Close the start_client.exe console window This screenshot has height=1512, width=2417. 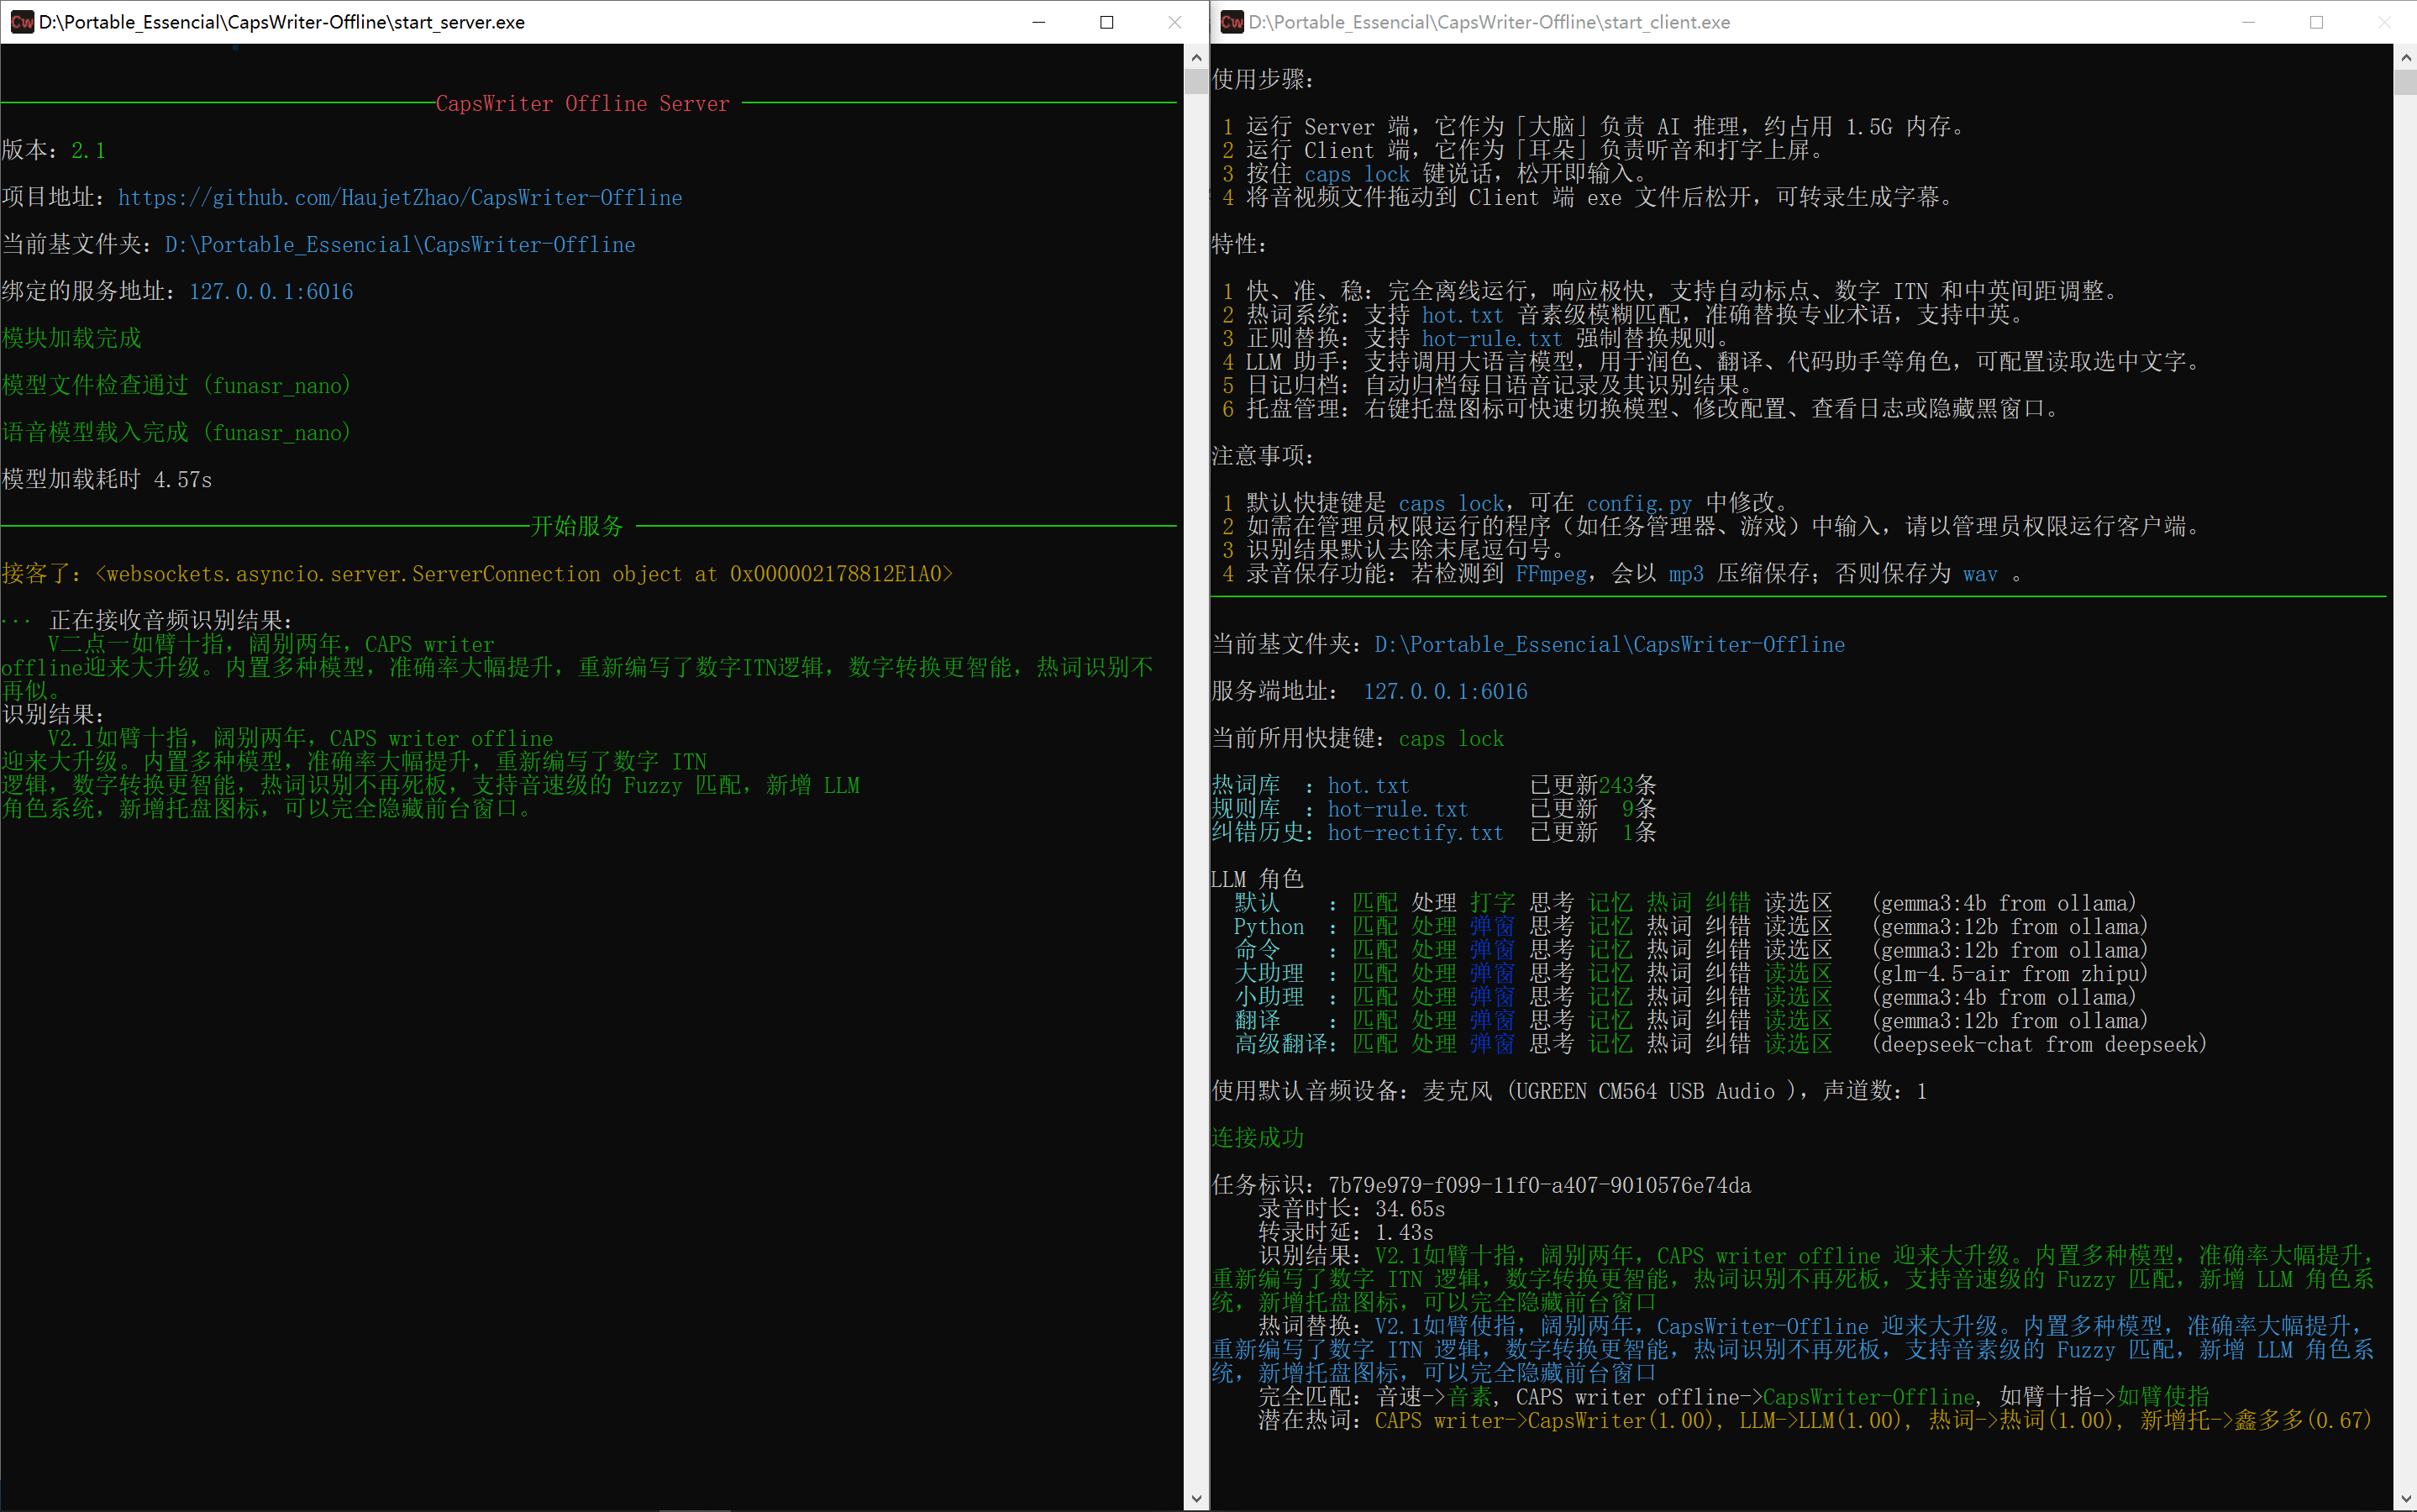[x=2384, y=22]
